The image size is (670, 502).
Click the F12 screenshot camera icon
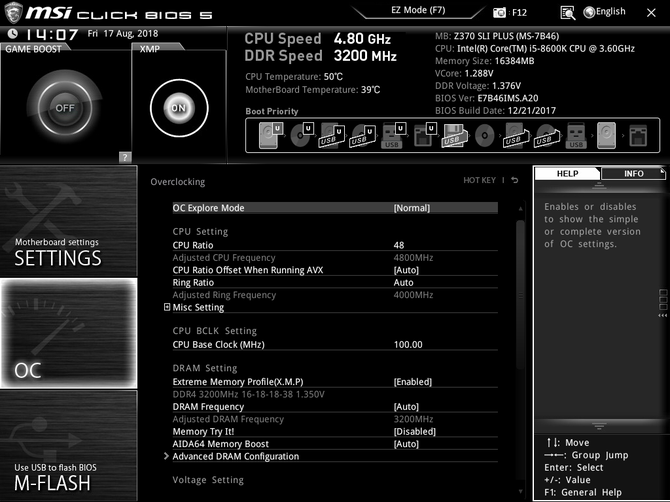coord(499,12)
